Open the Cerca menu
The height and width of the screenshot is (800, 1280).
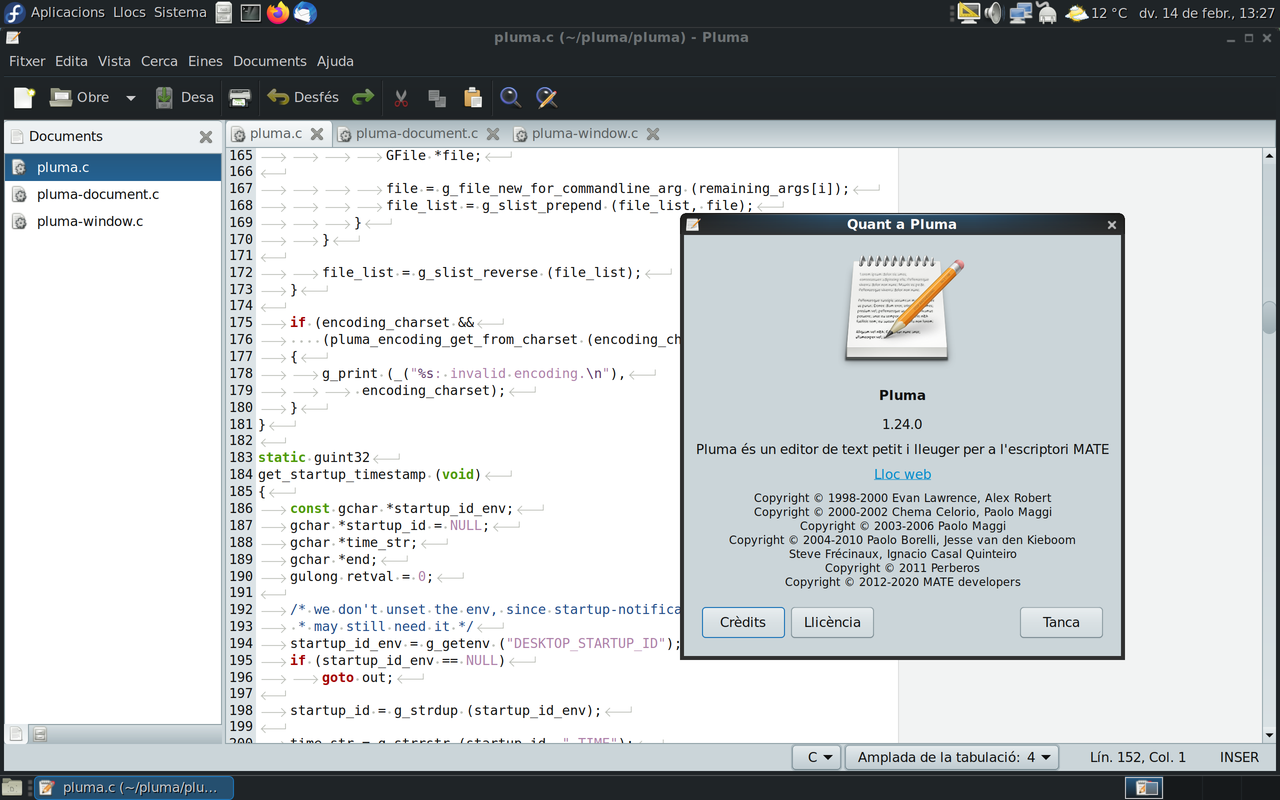(159, 61)
